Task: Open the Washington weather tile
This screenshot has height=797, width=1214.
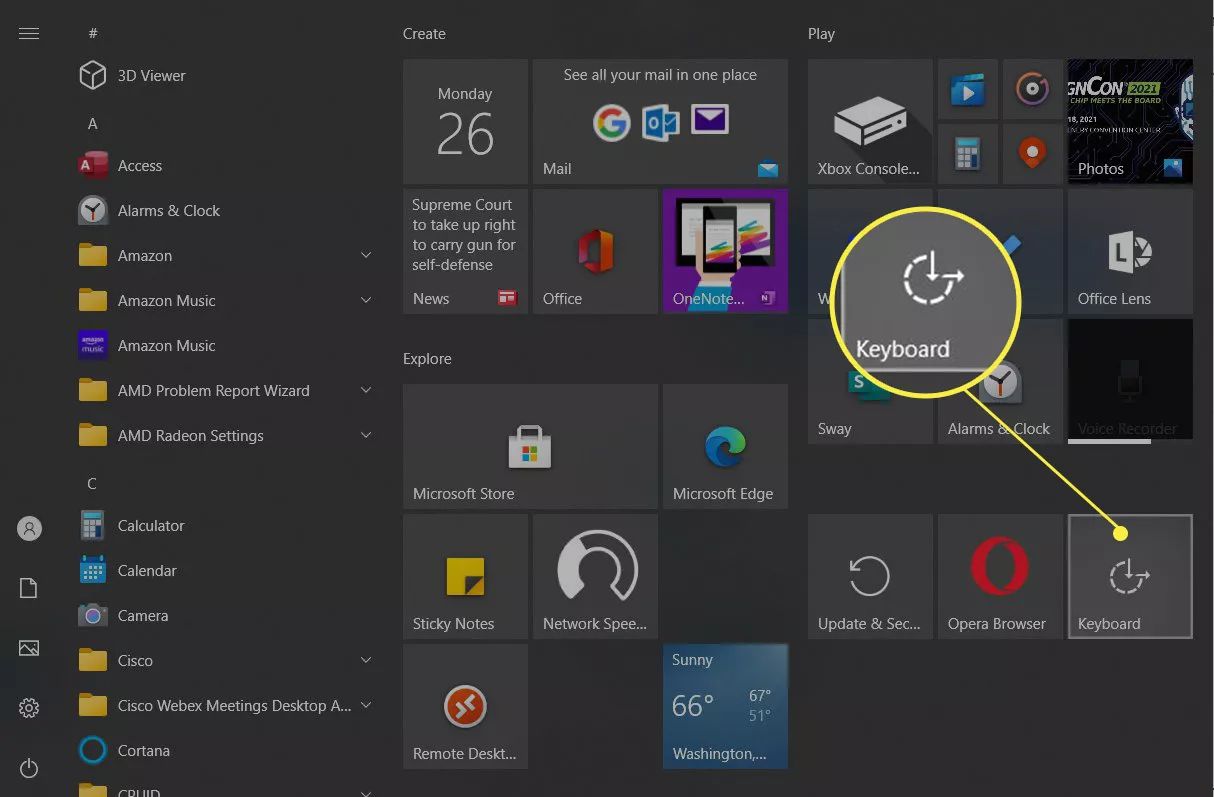Action: [x=725, y=706]
